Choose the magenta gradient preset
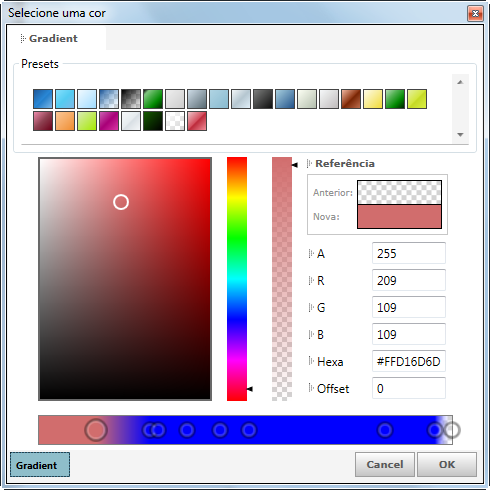Screen dimensions: 490x490 (109, 121)
